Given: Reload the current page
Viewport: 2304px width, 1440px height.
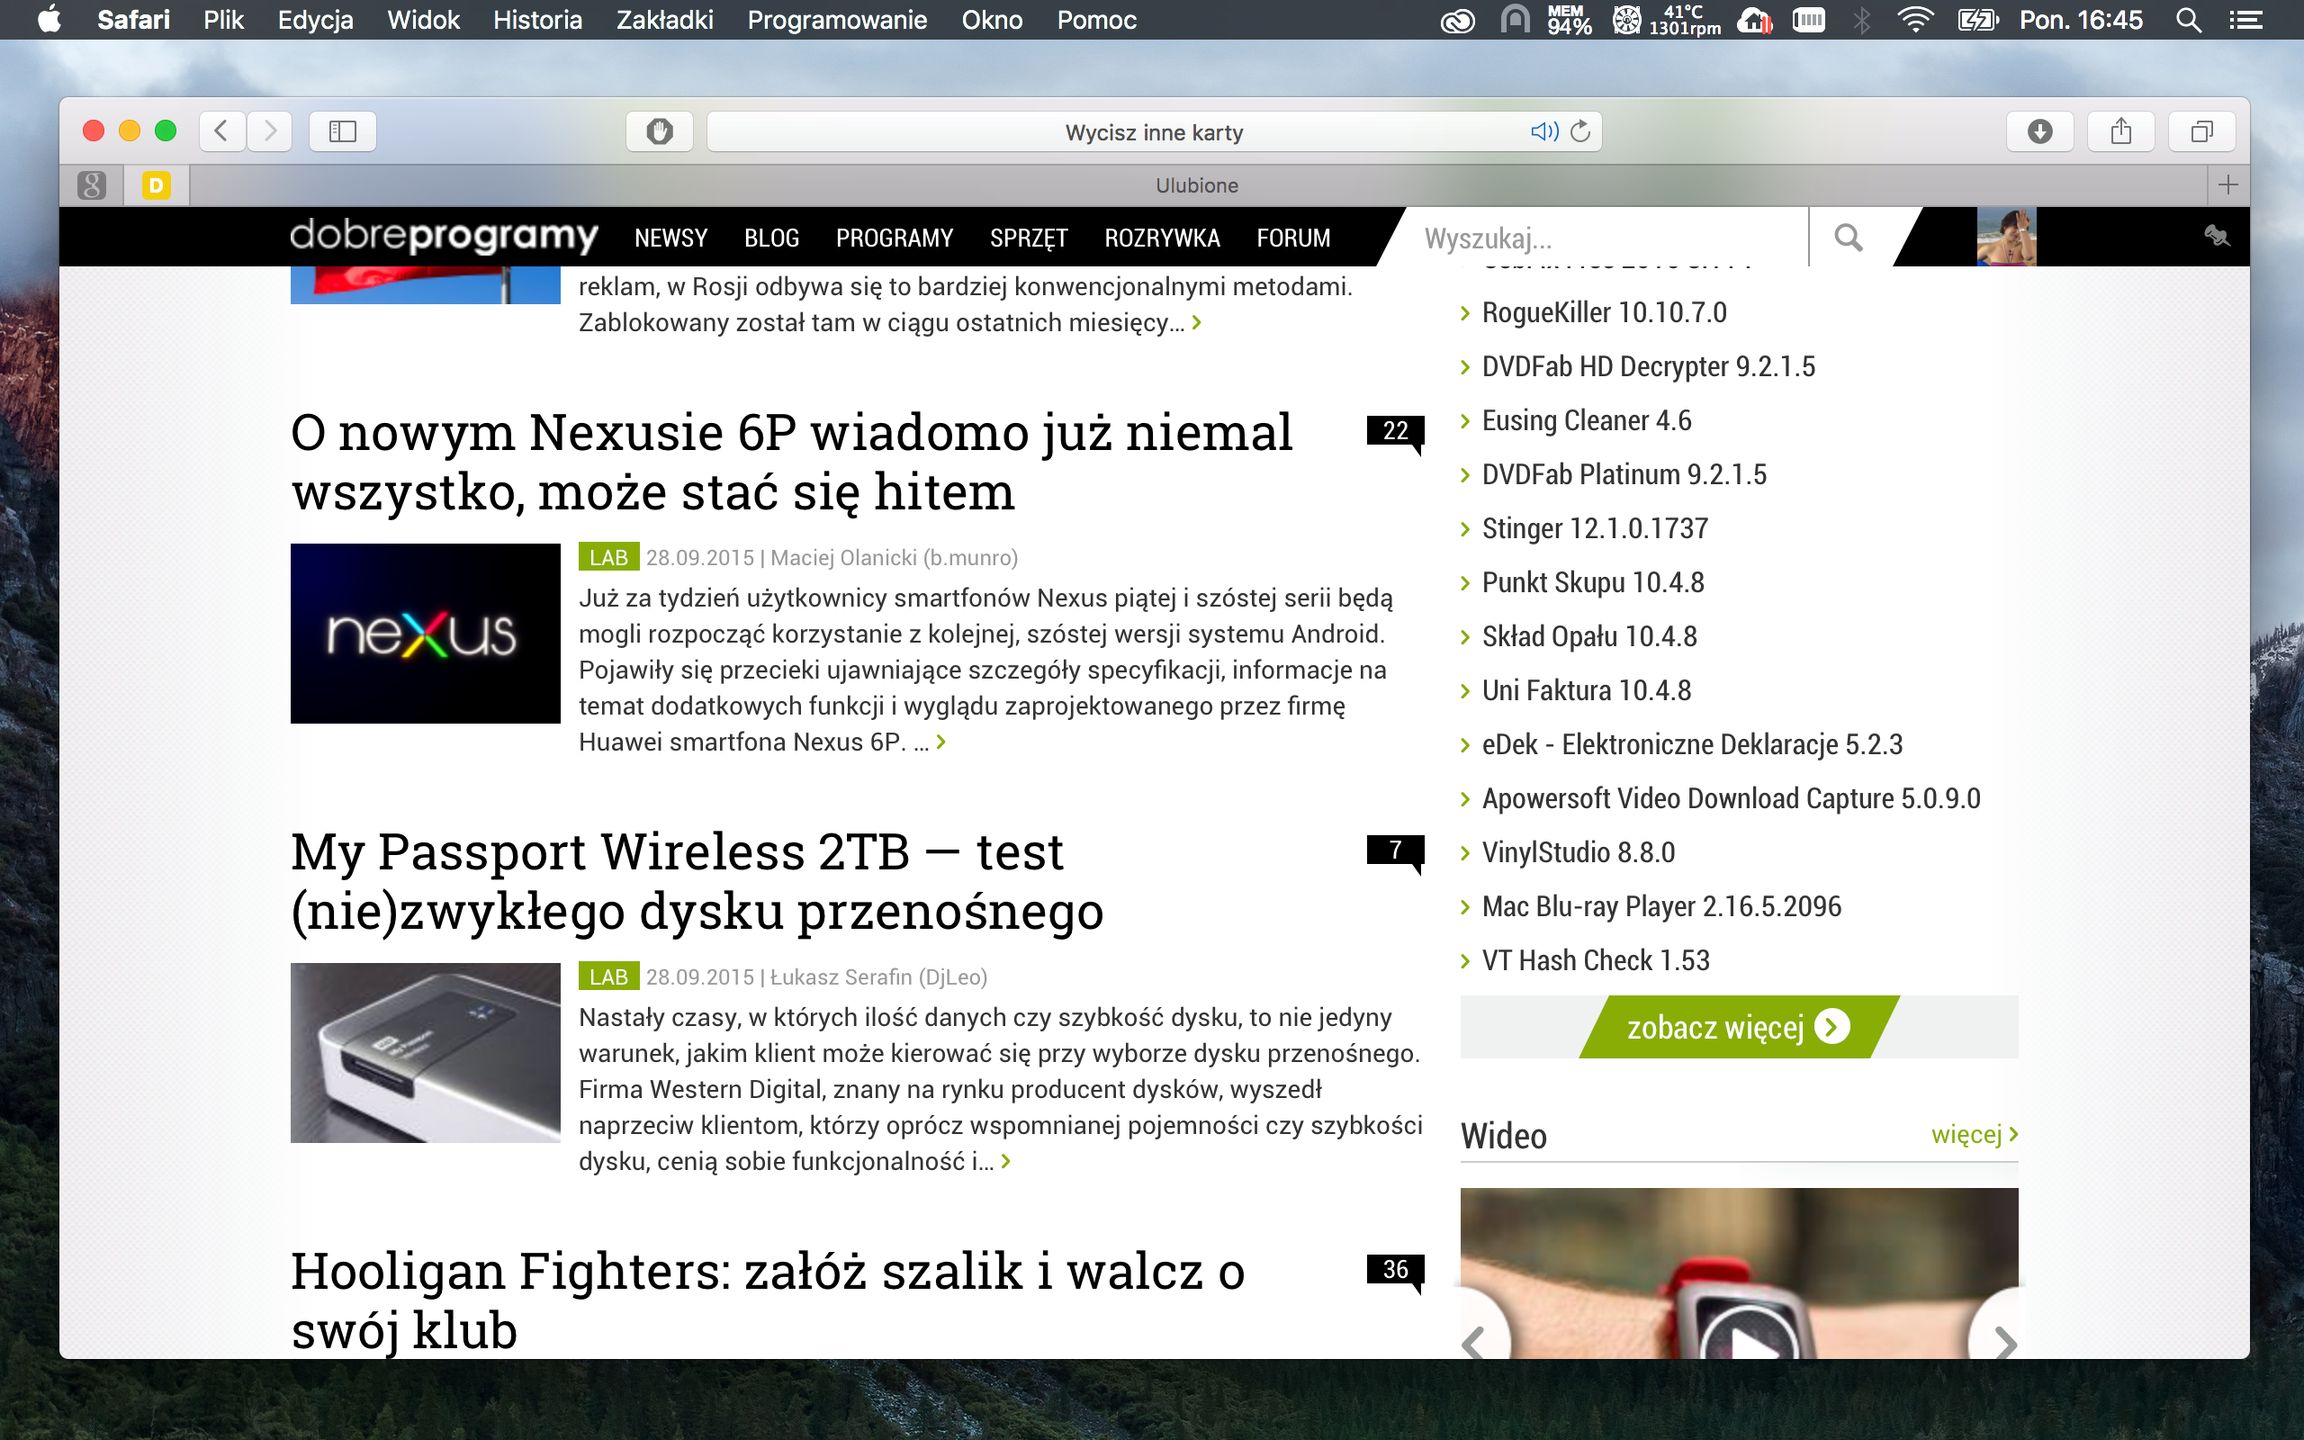Looking at the screenshot, I should [x=1580, y=130].
